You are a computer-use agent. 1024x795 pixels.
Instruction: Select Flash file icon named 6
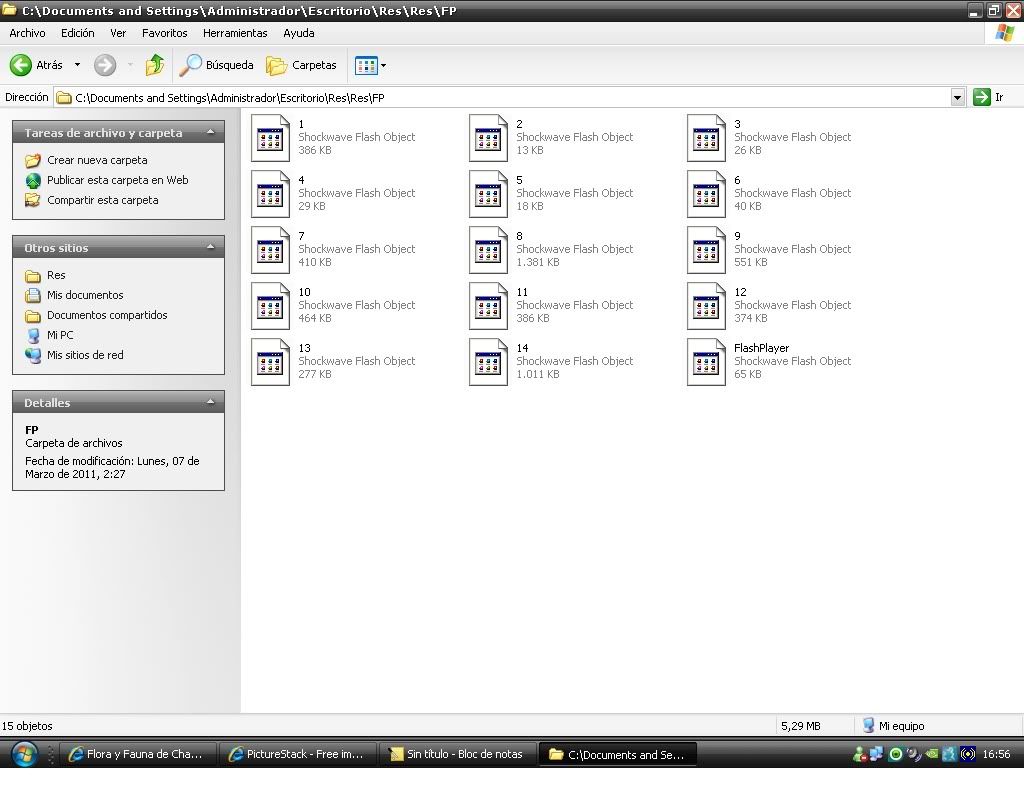(707, 194)
